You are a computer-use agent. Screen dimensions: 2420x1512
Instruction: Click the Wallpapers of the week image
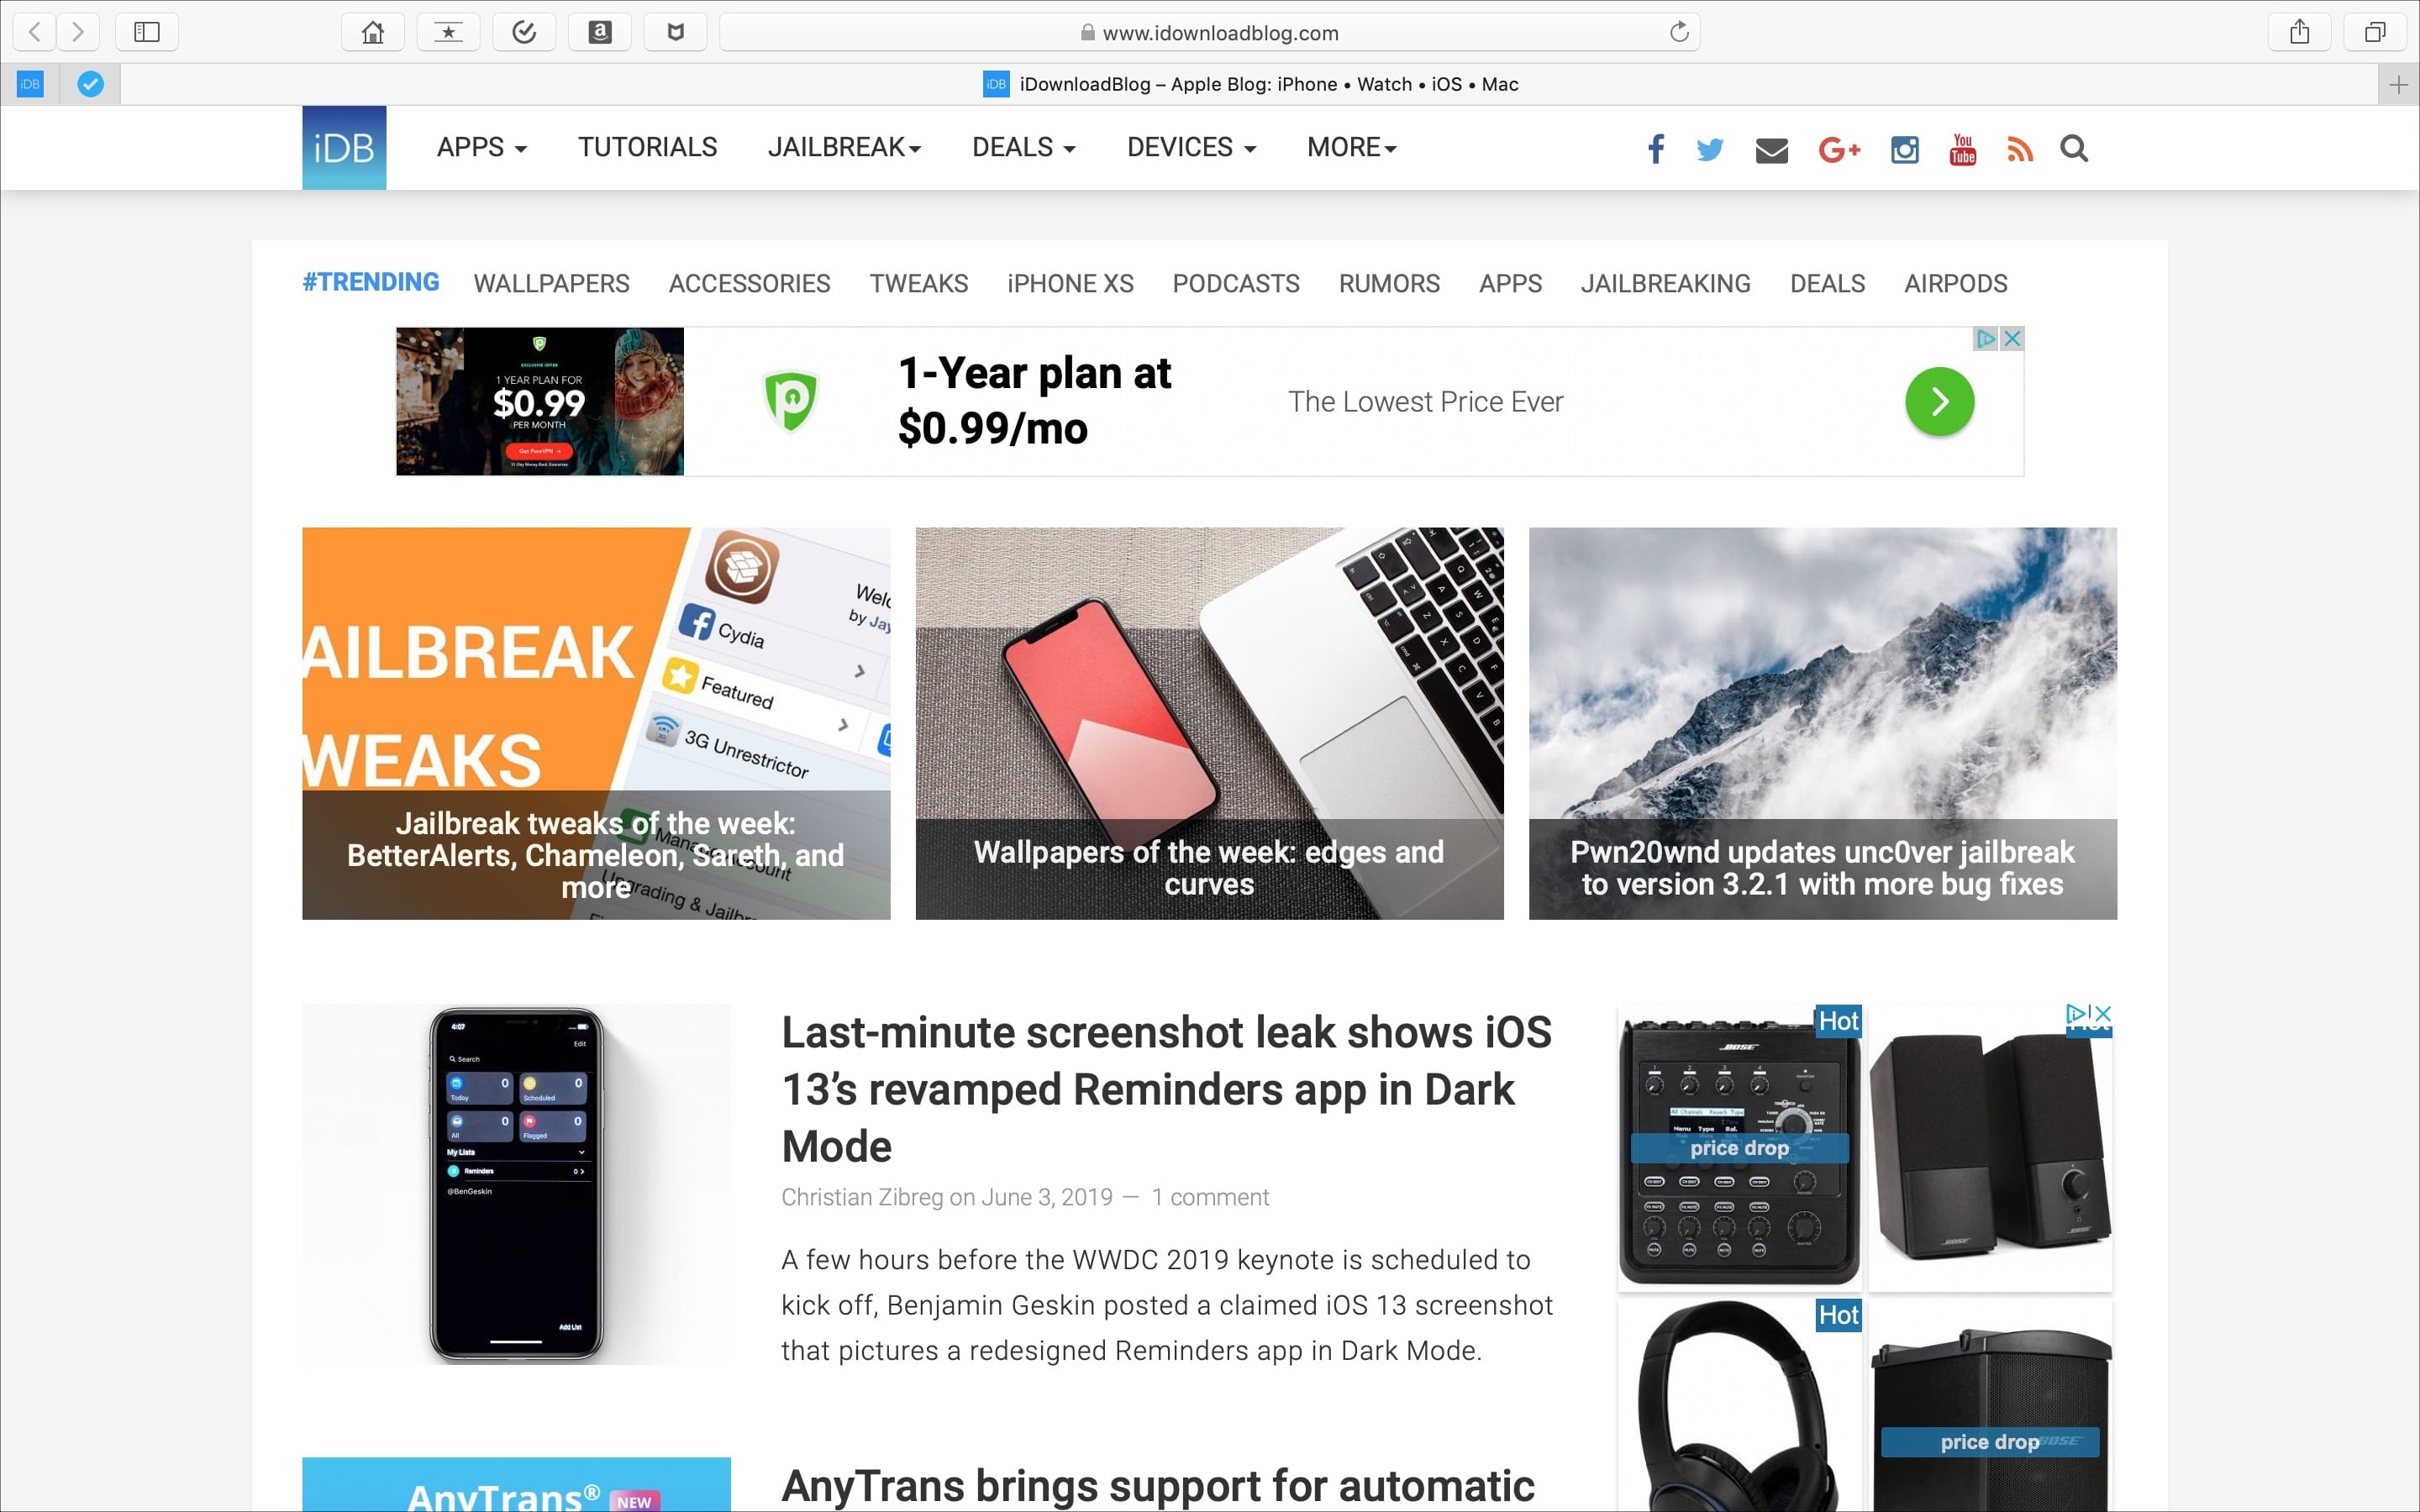coord(1209,723)
